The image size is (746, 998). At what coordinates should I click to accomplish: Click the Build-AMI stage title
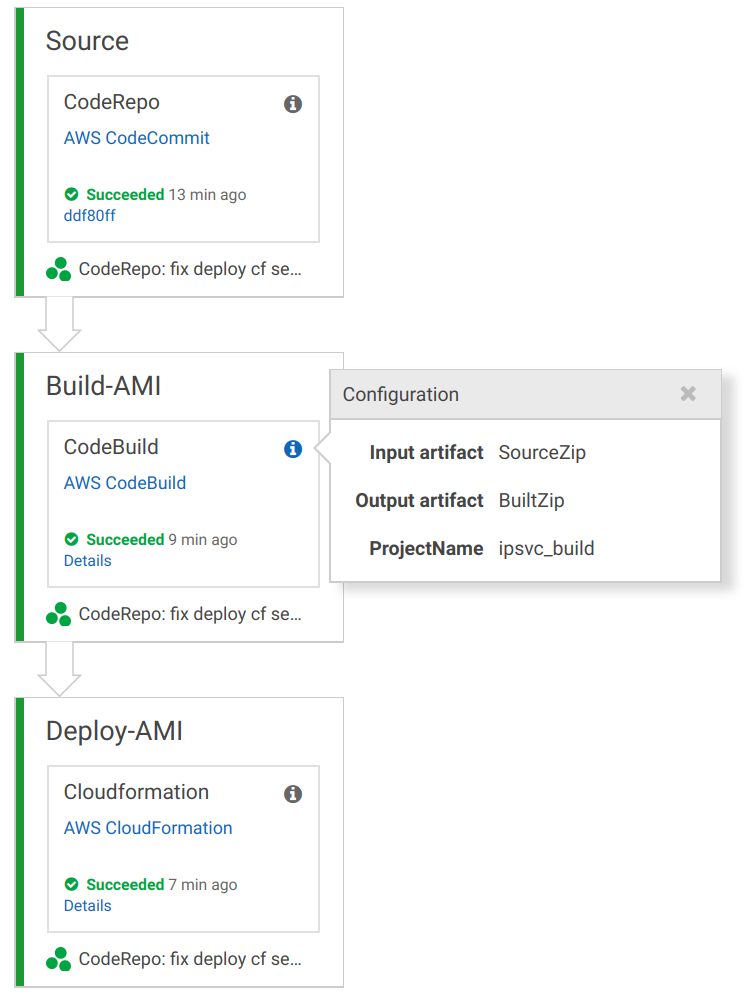click(103, 386)
